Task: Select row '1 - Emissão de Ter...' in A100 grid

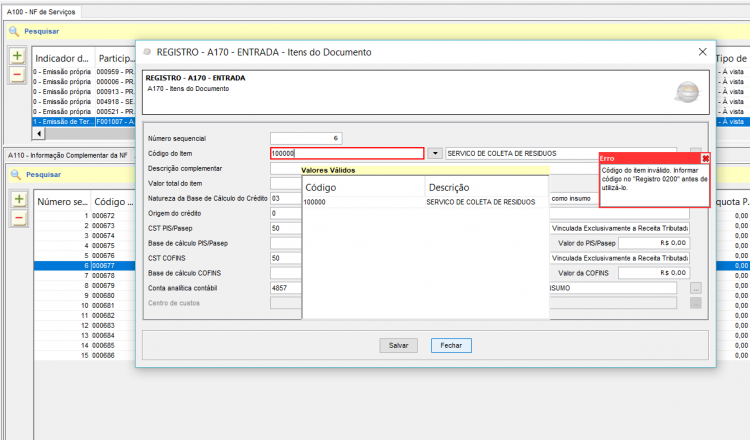Action: click(83, 122)
